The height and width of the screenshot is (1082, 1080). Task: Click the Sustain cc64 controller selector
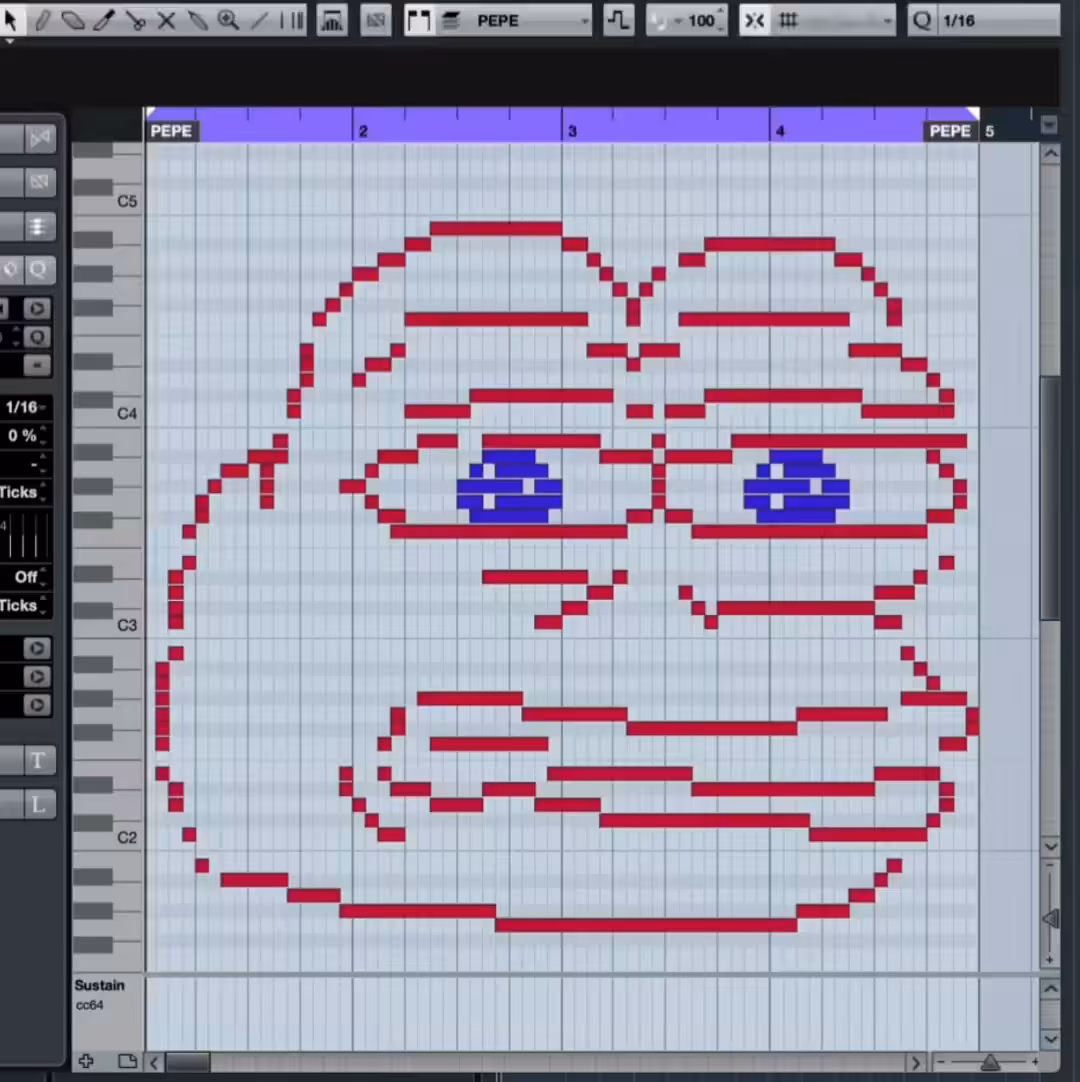(100, 994)
